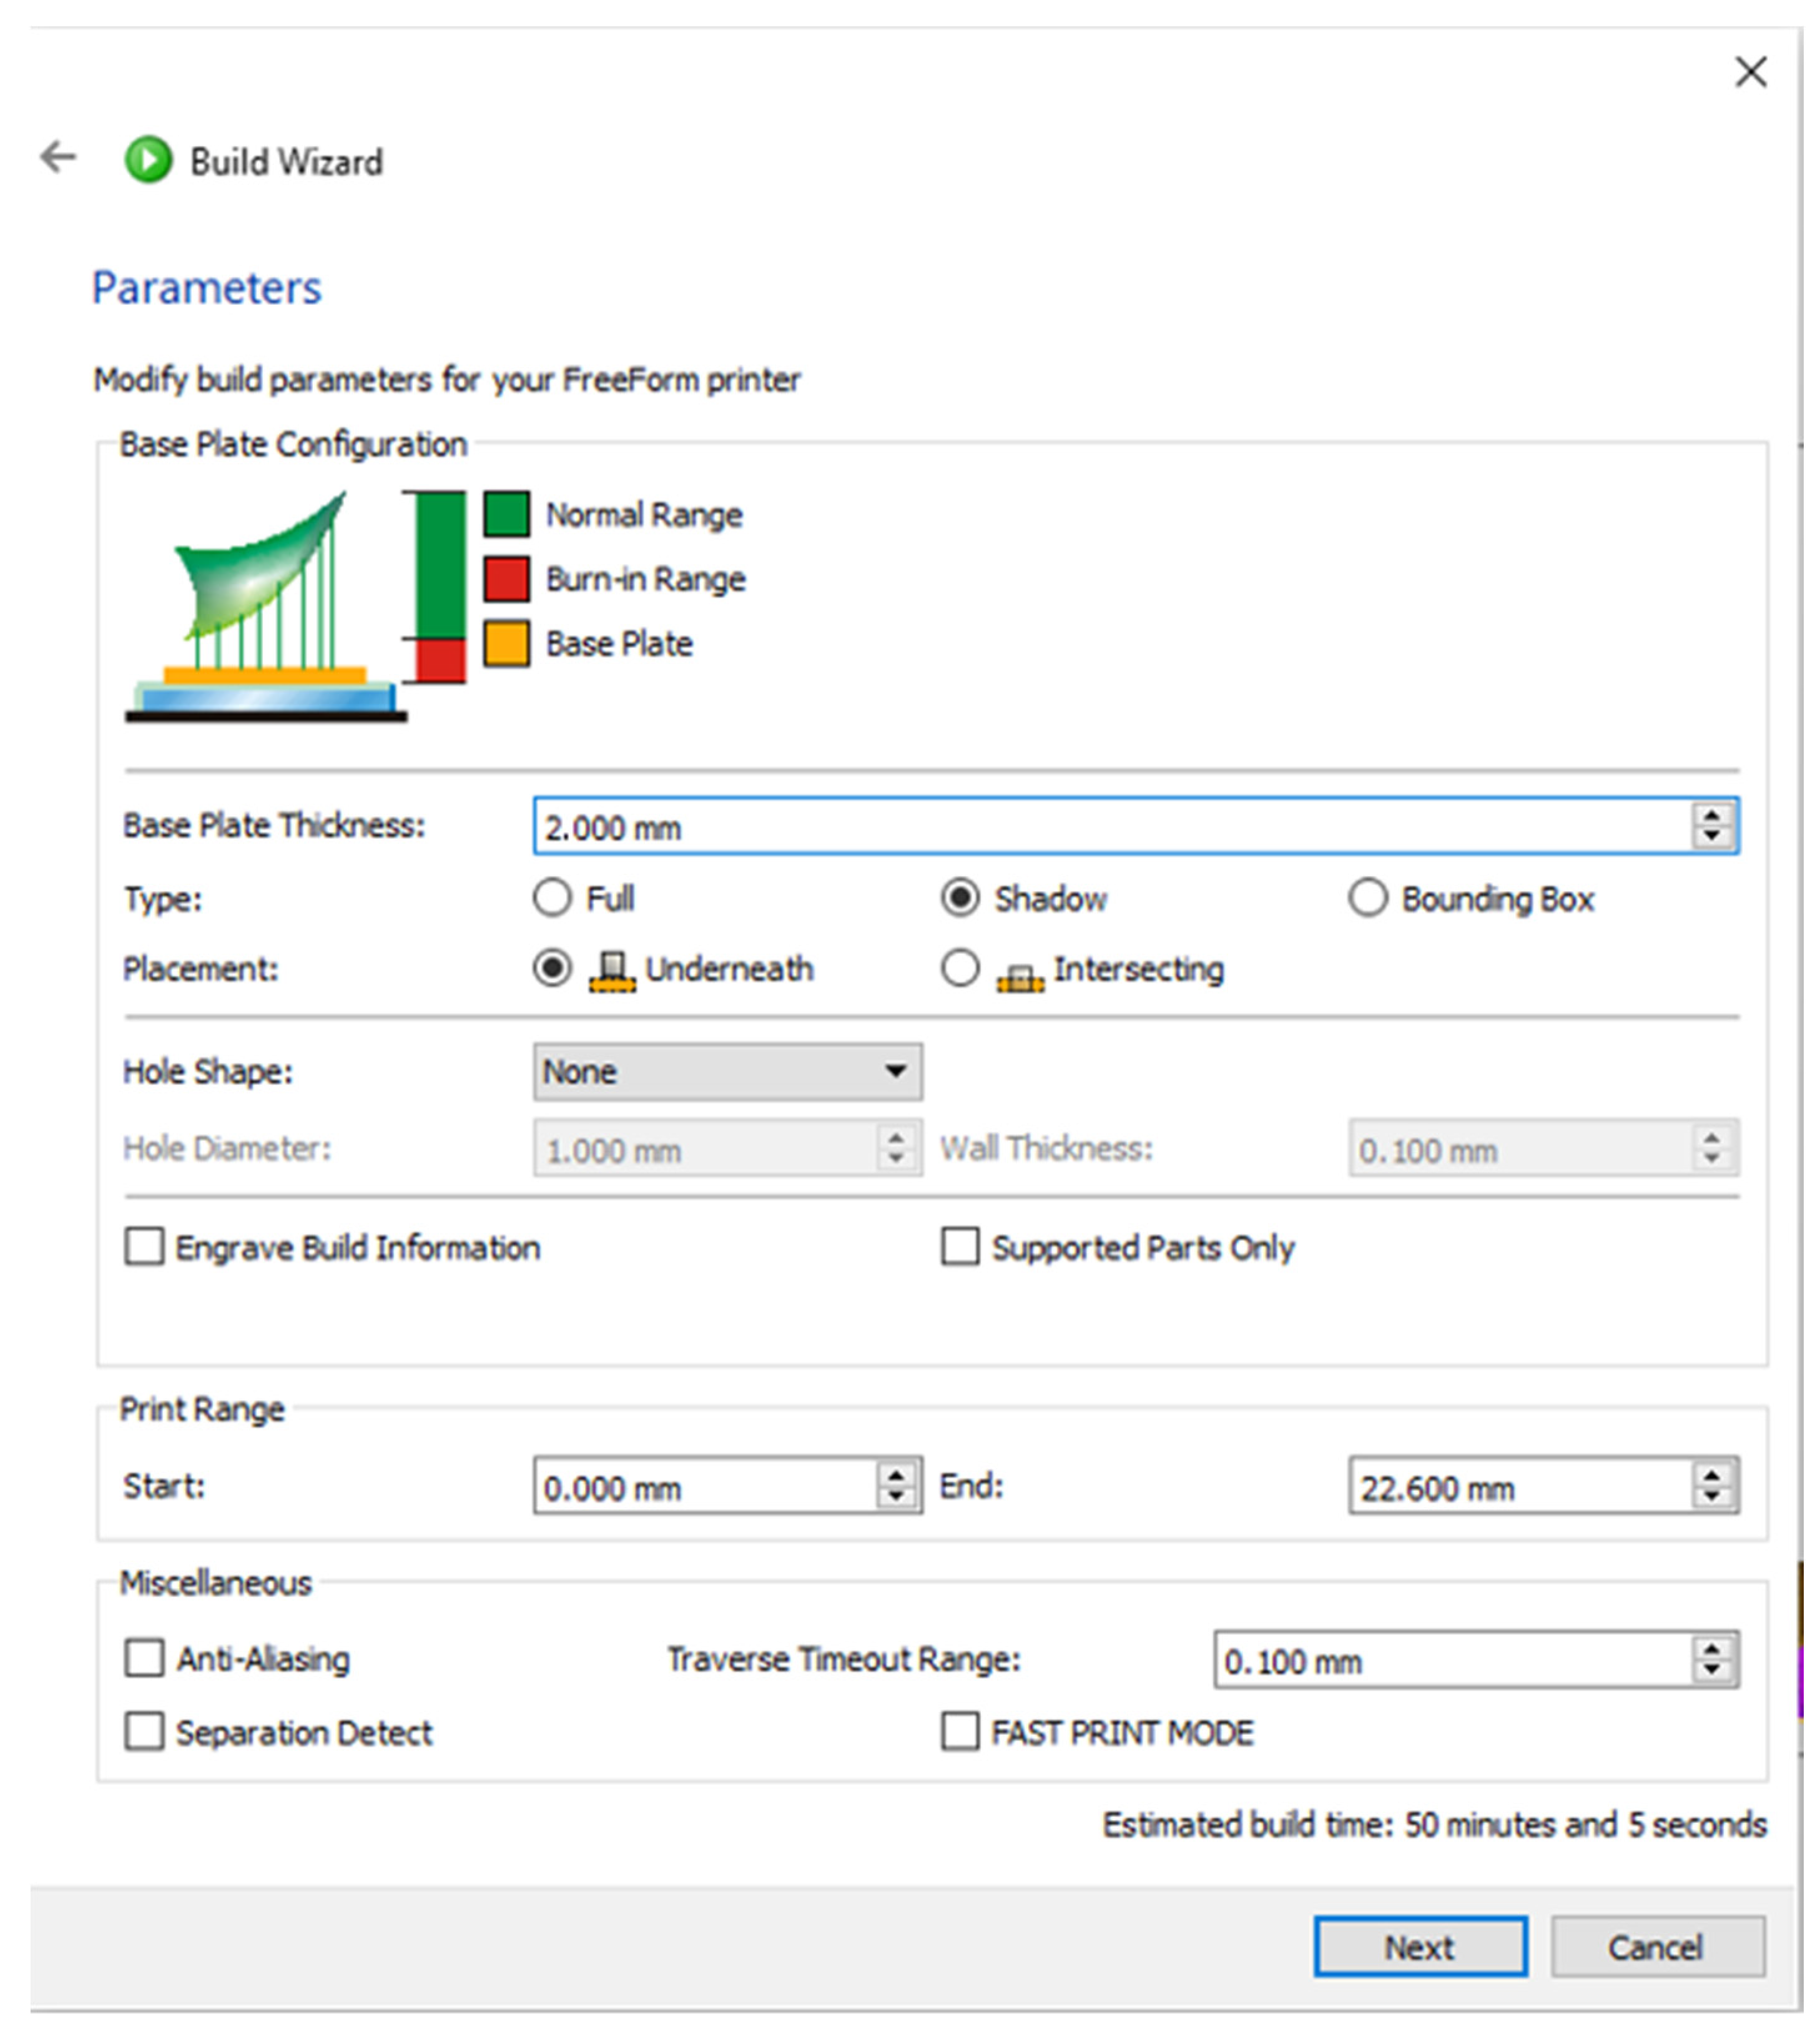Decrease Print Range End value
The height and width of the screenshot is (2044, 1820).
coord(1712,1497)
